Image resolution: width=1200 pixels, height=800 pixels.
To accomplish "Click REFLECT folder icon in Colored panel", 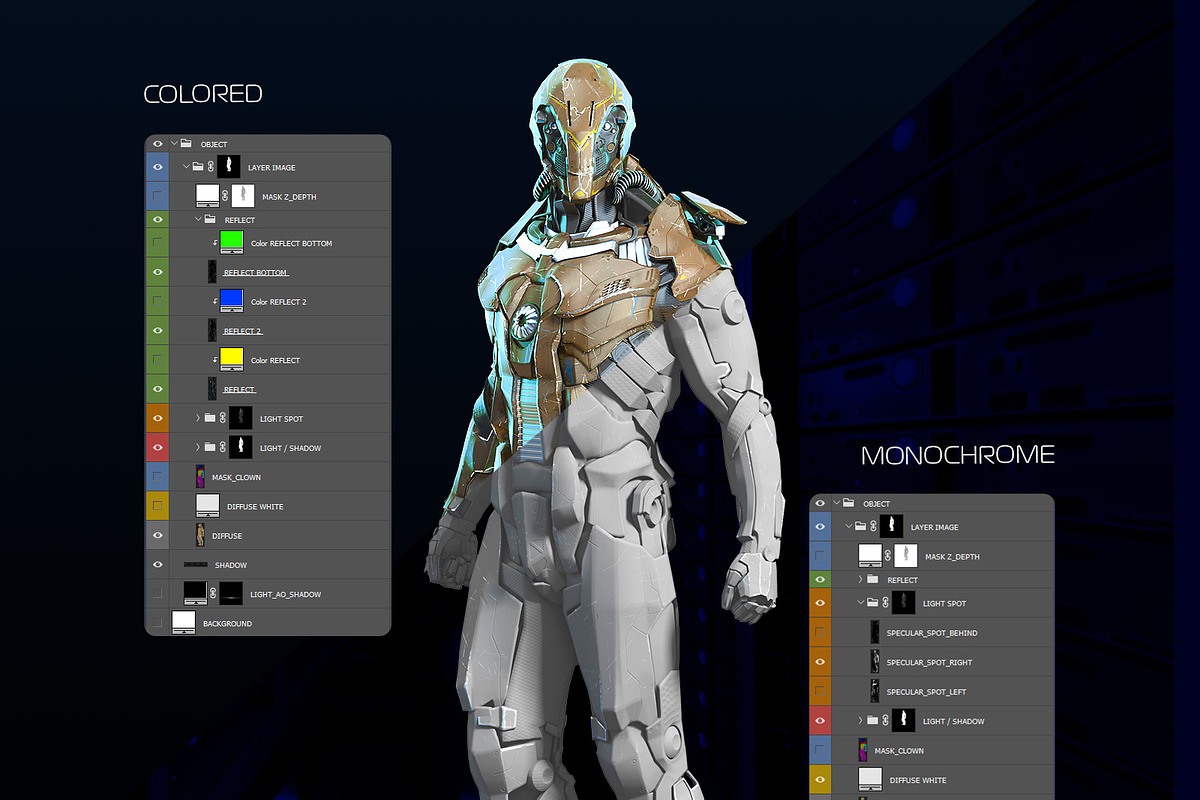I will coord(210,219).
